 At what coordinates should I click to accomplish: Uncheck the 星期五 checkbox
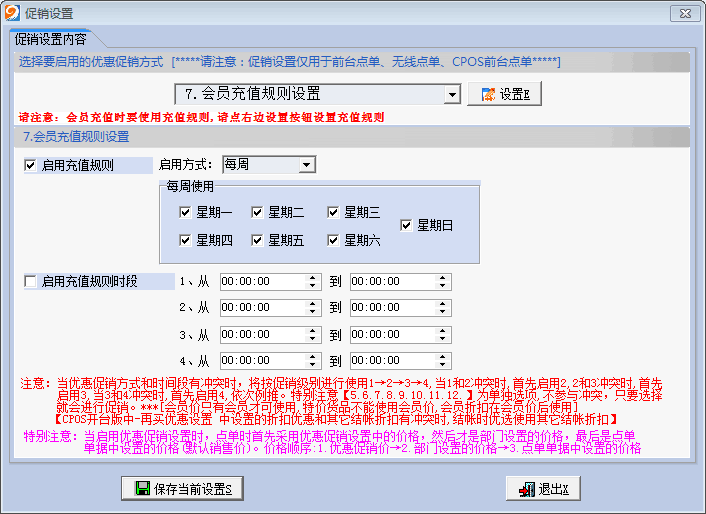(x=258, y=240)
